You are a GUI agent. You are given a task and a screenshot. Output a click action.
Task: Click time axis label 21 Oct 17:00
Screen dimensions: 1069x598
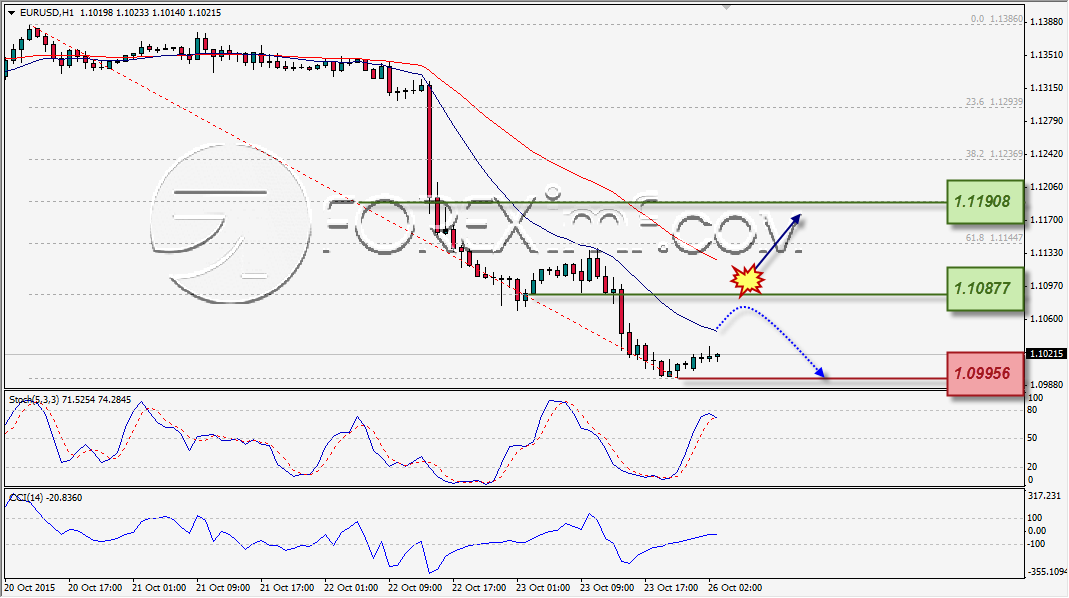(x=287, y=587)
